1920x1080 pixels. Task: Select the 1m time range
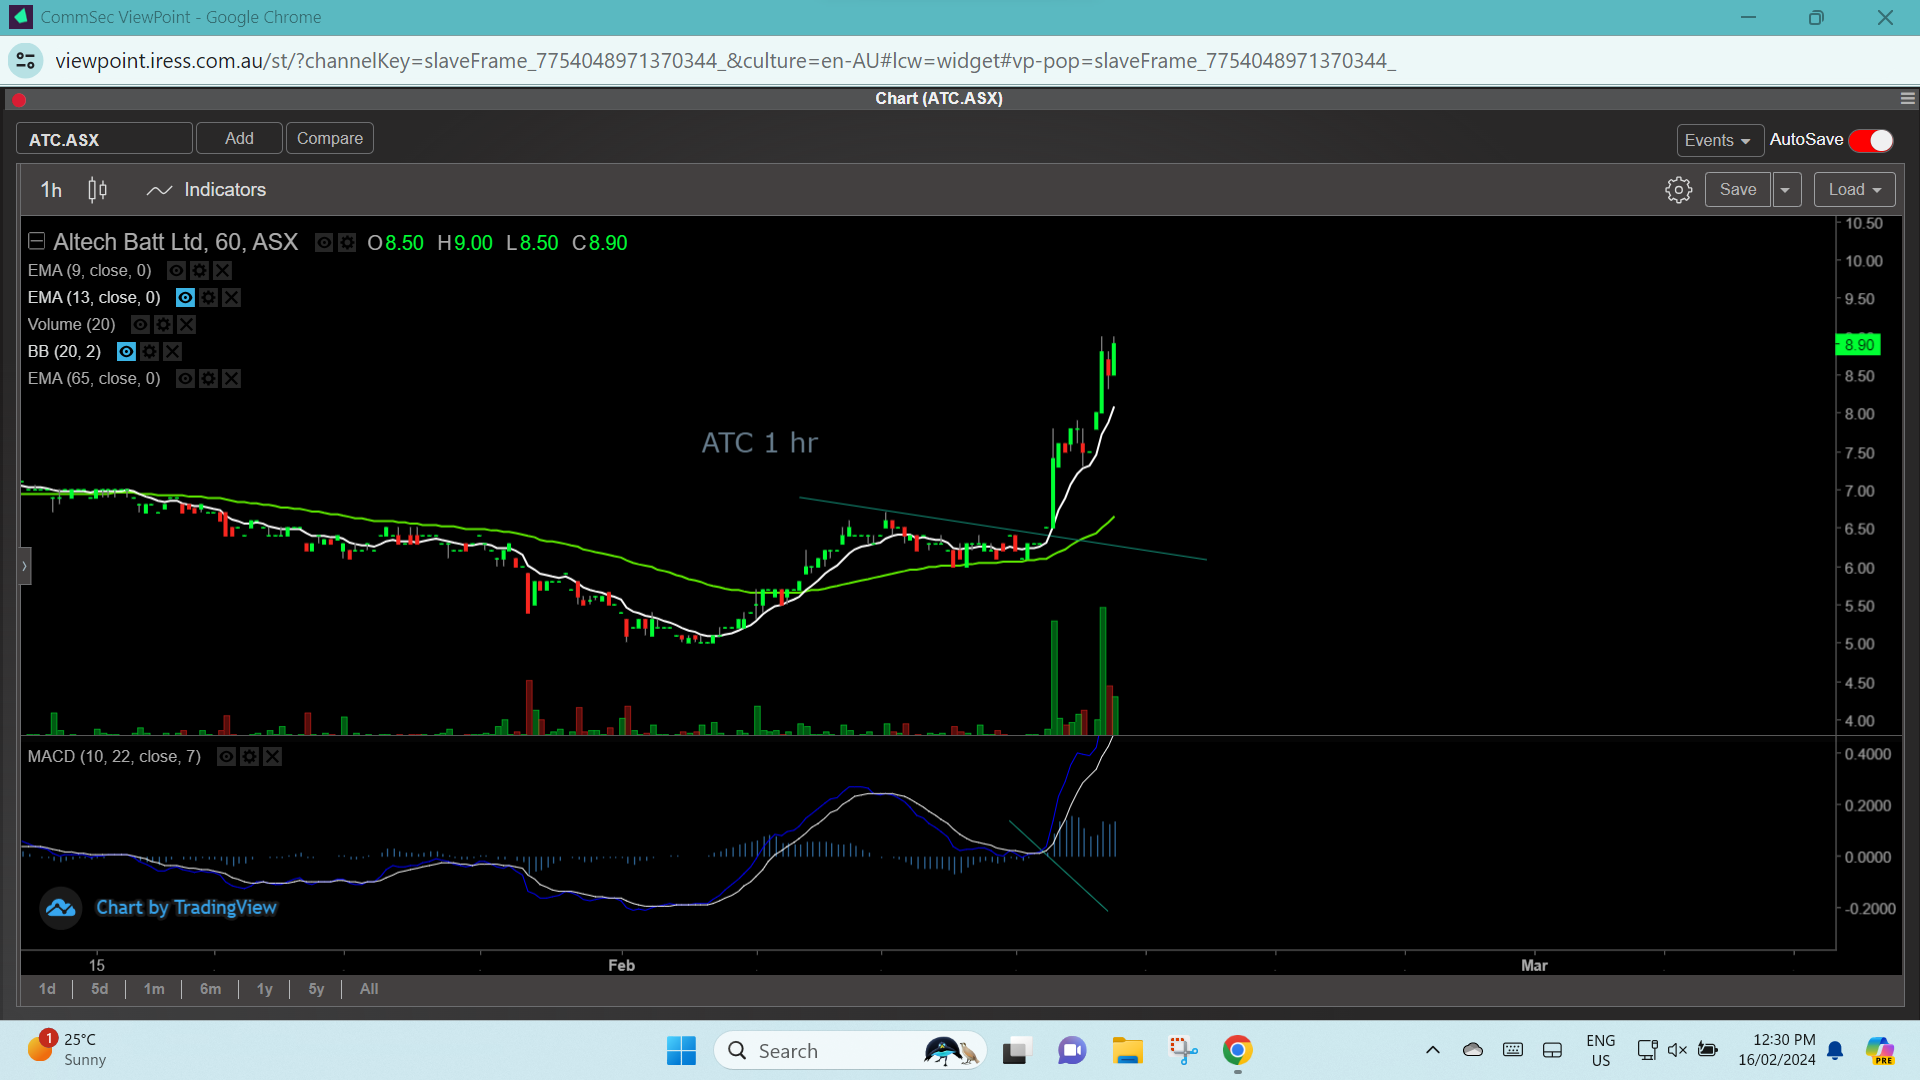tap(154, 989)
